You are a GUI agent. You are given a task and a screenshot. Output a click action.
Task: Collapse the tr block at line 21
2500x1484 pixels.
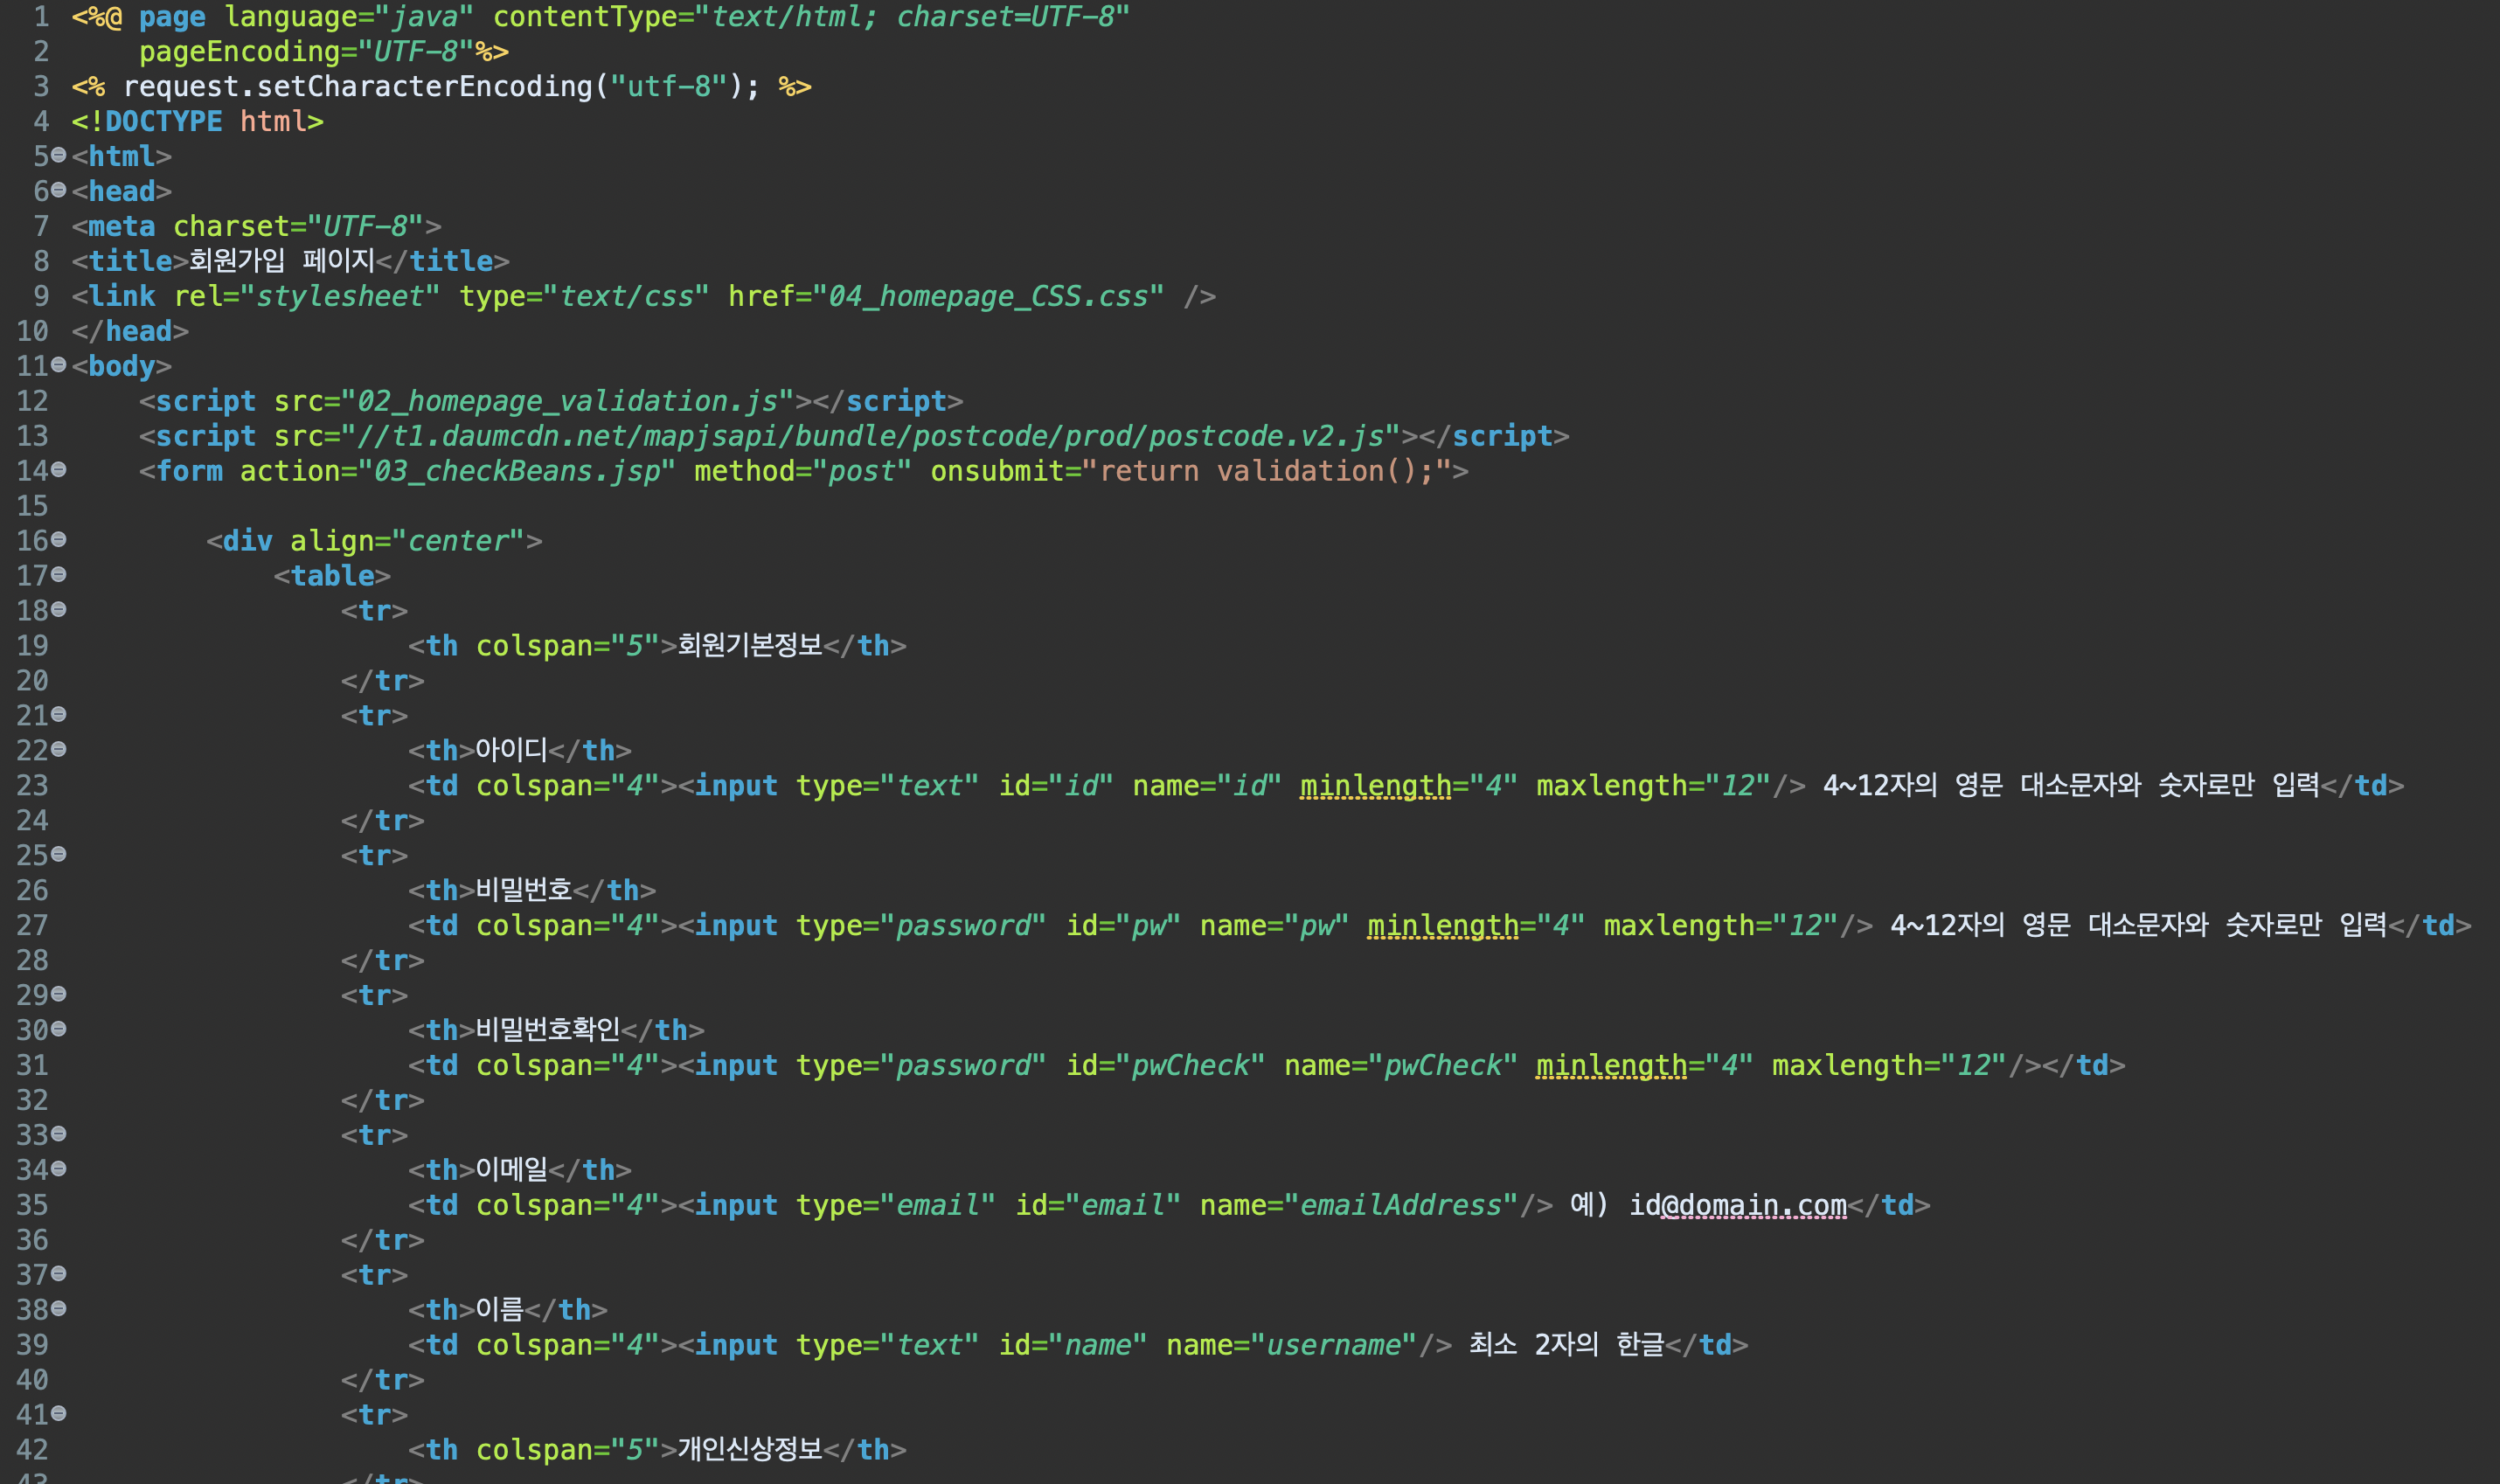pyautogui.click(x=58, y=715)
